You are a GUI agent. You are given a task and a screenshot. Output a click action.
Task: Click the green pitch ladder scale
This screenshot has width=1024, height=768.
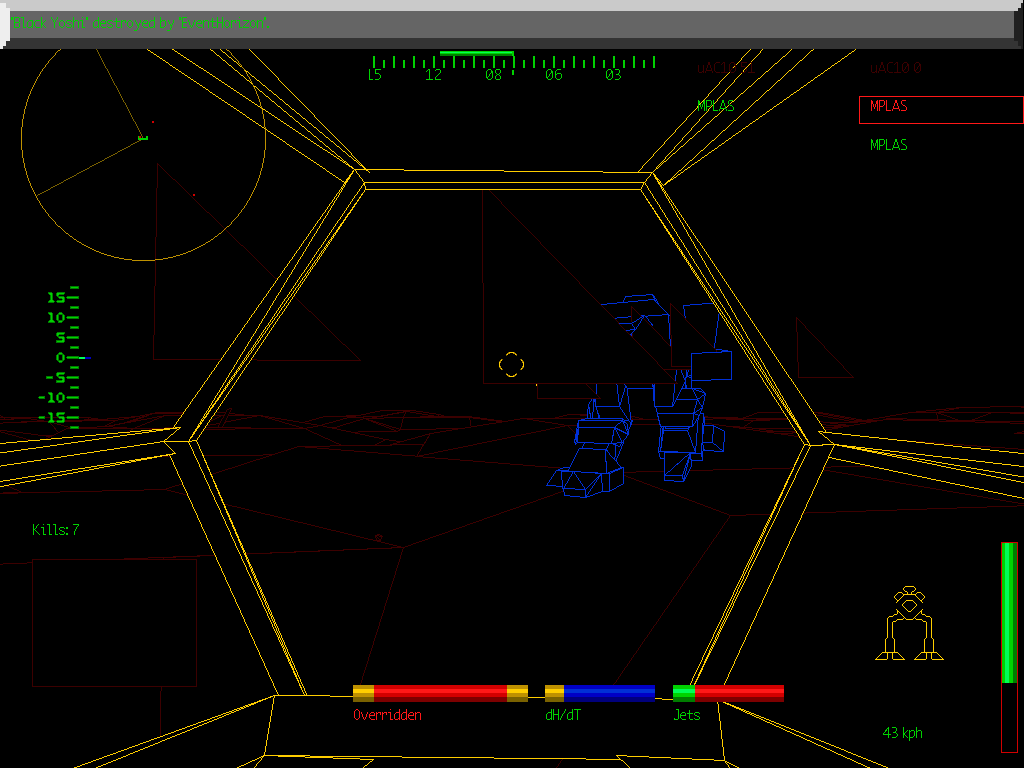coord(62,357)
